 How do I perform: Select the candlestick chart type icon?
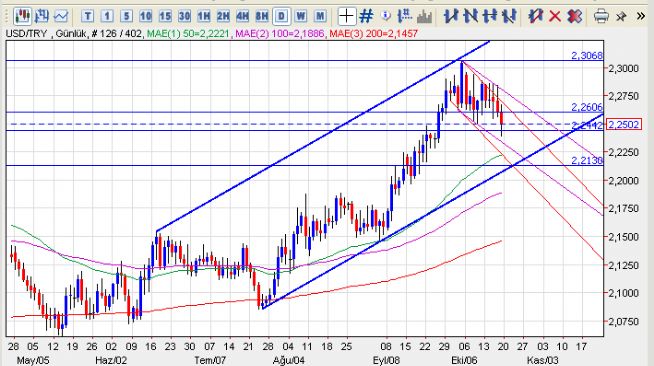[22, 16]
